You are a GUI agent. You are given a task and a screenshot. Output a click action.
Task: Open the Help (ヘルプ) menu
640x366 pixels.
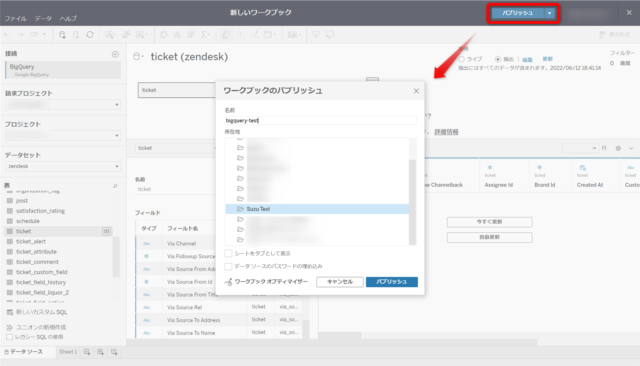point(68,18)
